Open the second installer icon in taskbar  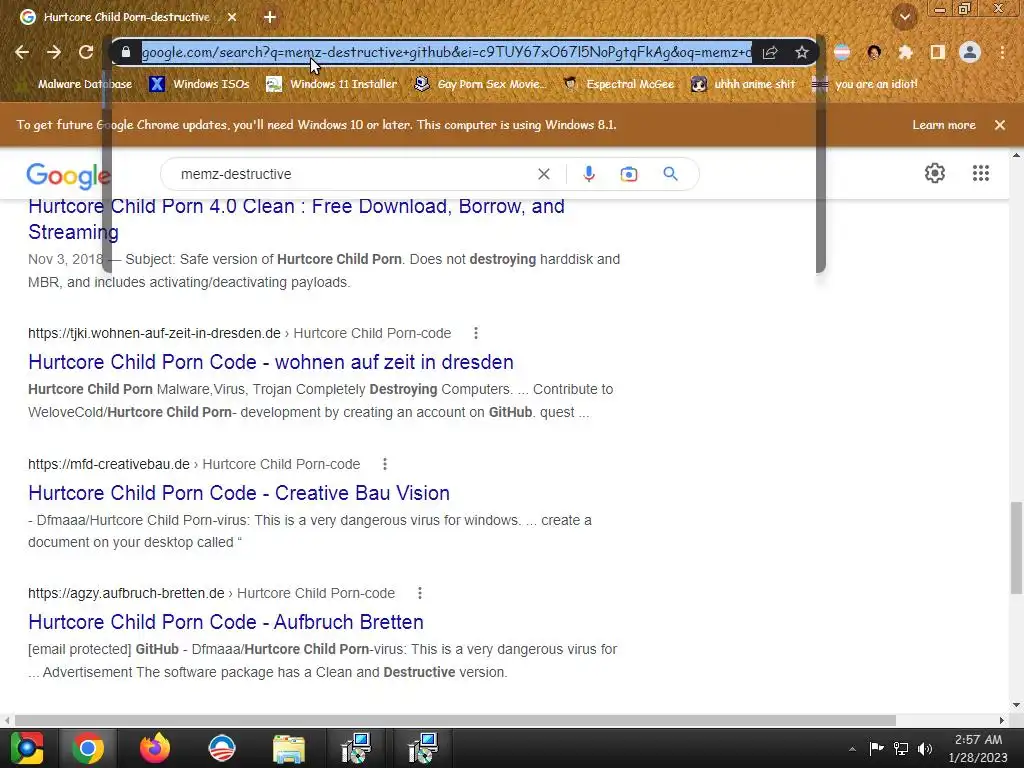pos(422,748)
